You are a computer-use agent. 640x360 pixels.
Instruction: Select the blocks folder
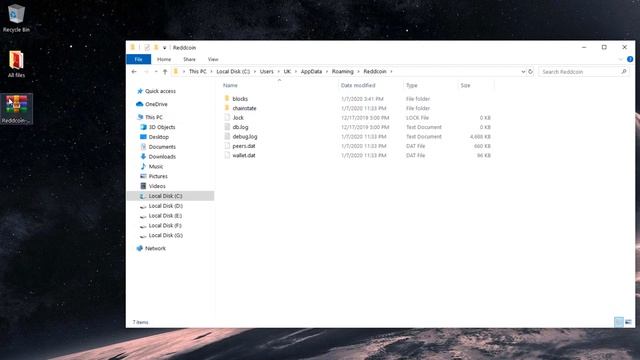point(240,99)
